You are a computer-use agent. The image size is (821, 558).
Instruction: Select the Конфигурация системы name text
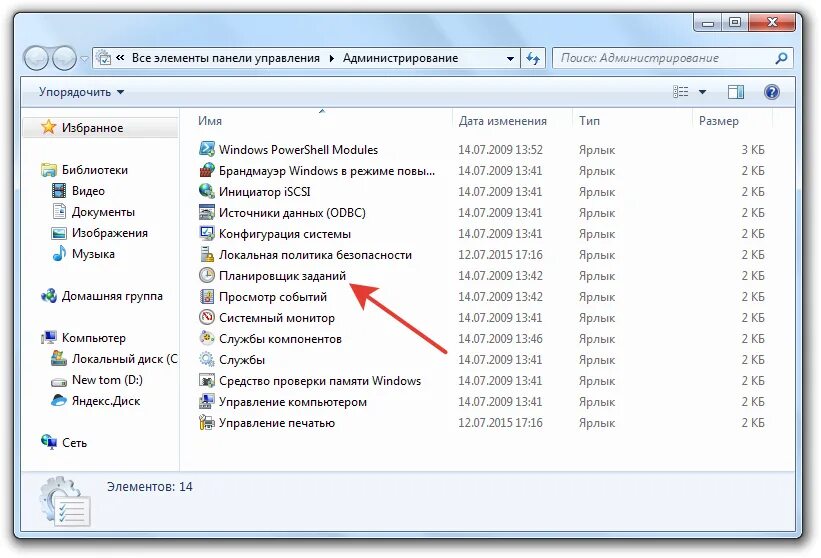pyautogui.click(x=285, y=233)
